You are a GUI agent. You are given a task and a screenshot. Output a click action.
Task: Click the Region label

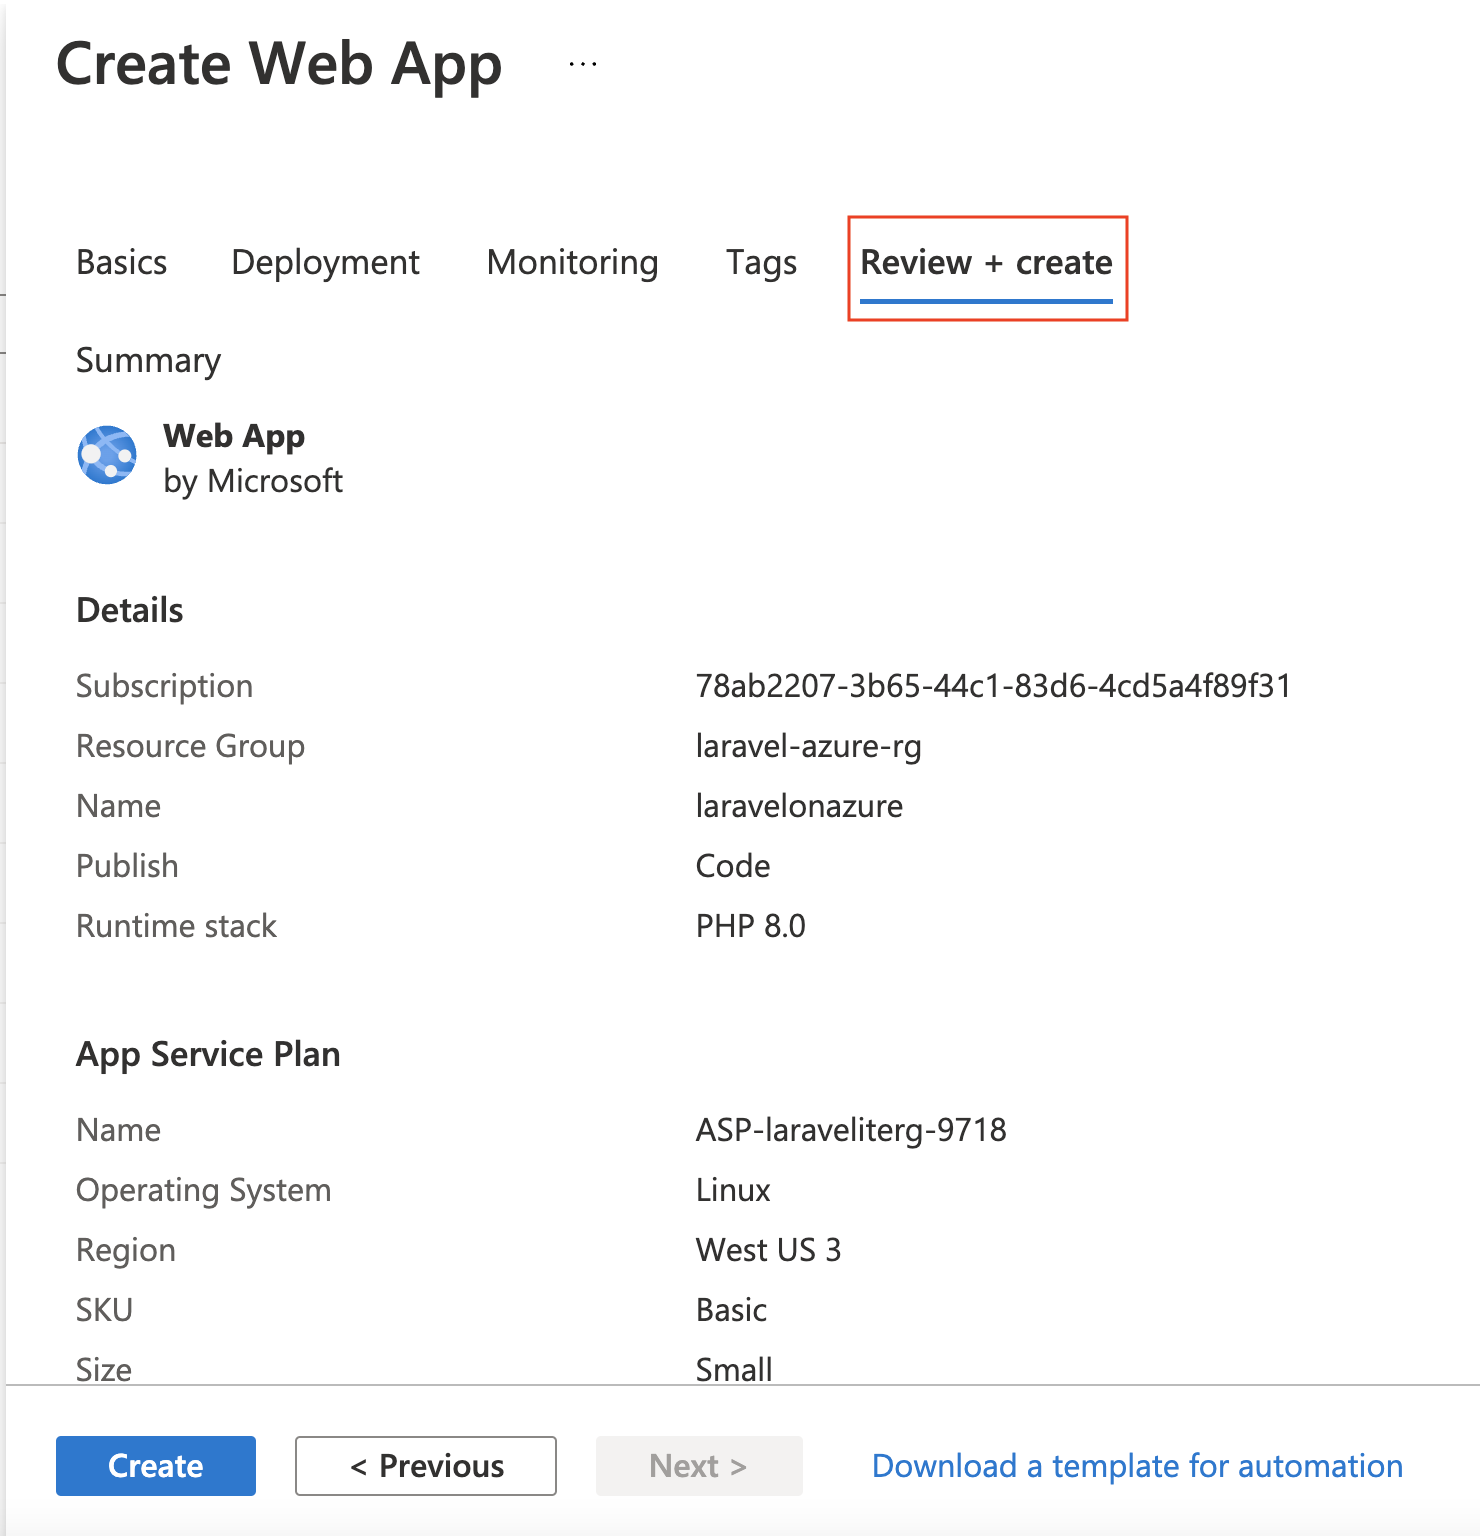126,1250
